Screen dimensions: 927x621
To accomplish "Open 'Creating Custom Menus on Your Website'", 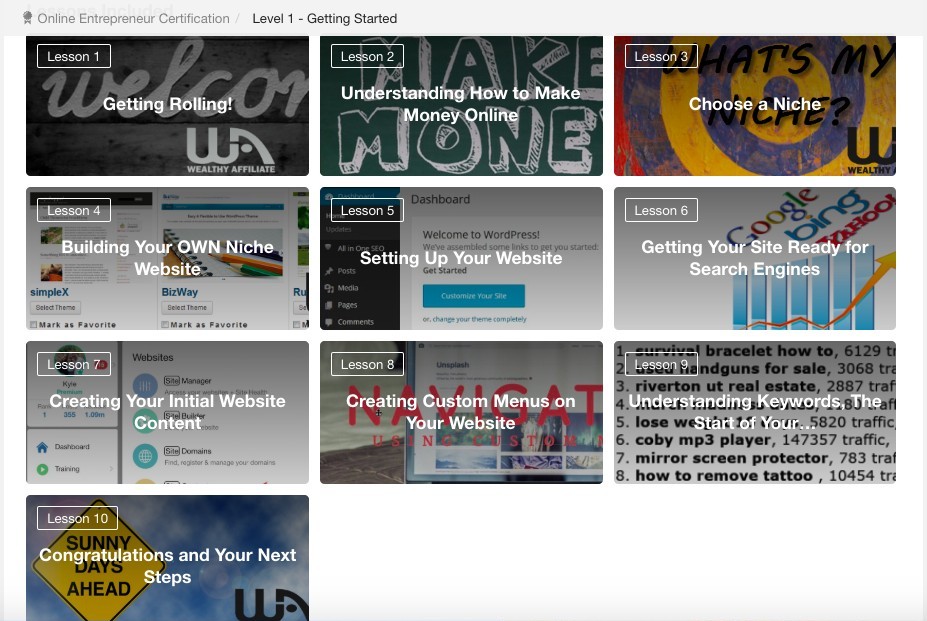I will (461, 412).
